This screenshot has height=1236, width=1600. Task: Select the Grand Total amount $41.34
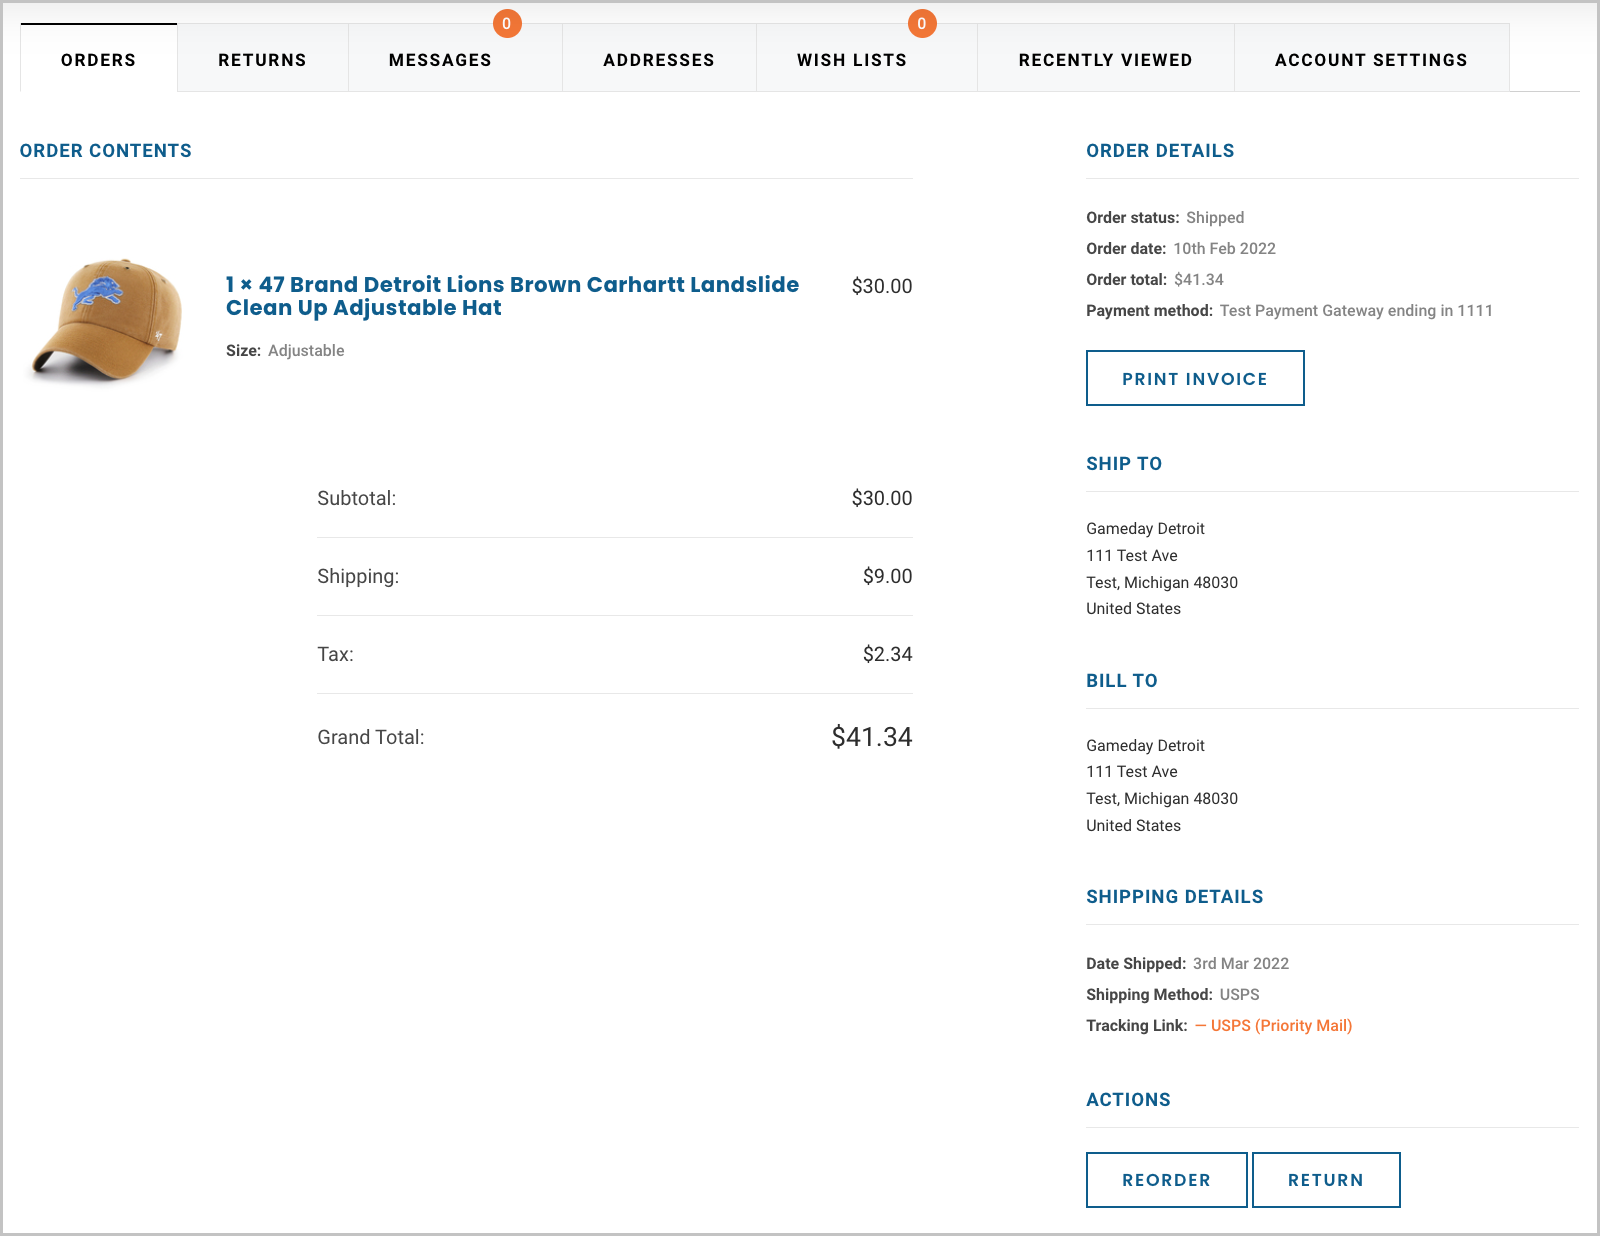[872, 737]
